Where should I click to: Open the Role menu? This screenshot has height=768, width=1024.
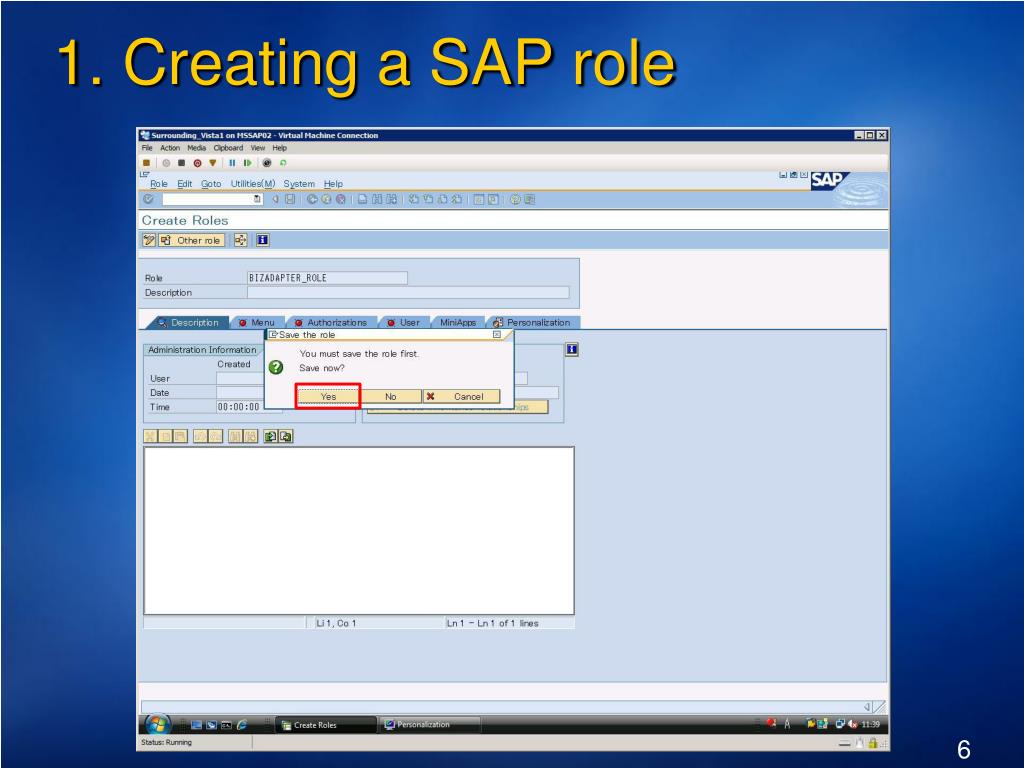coord(159,184)
